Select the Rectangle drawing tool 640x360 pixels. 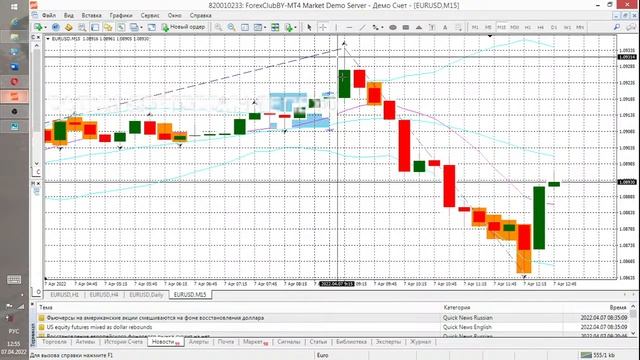pyautogui.click(x=406, y=27)
